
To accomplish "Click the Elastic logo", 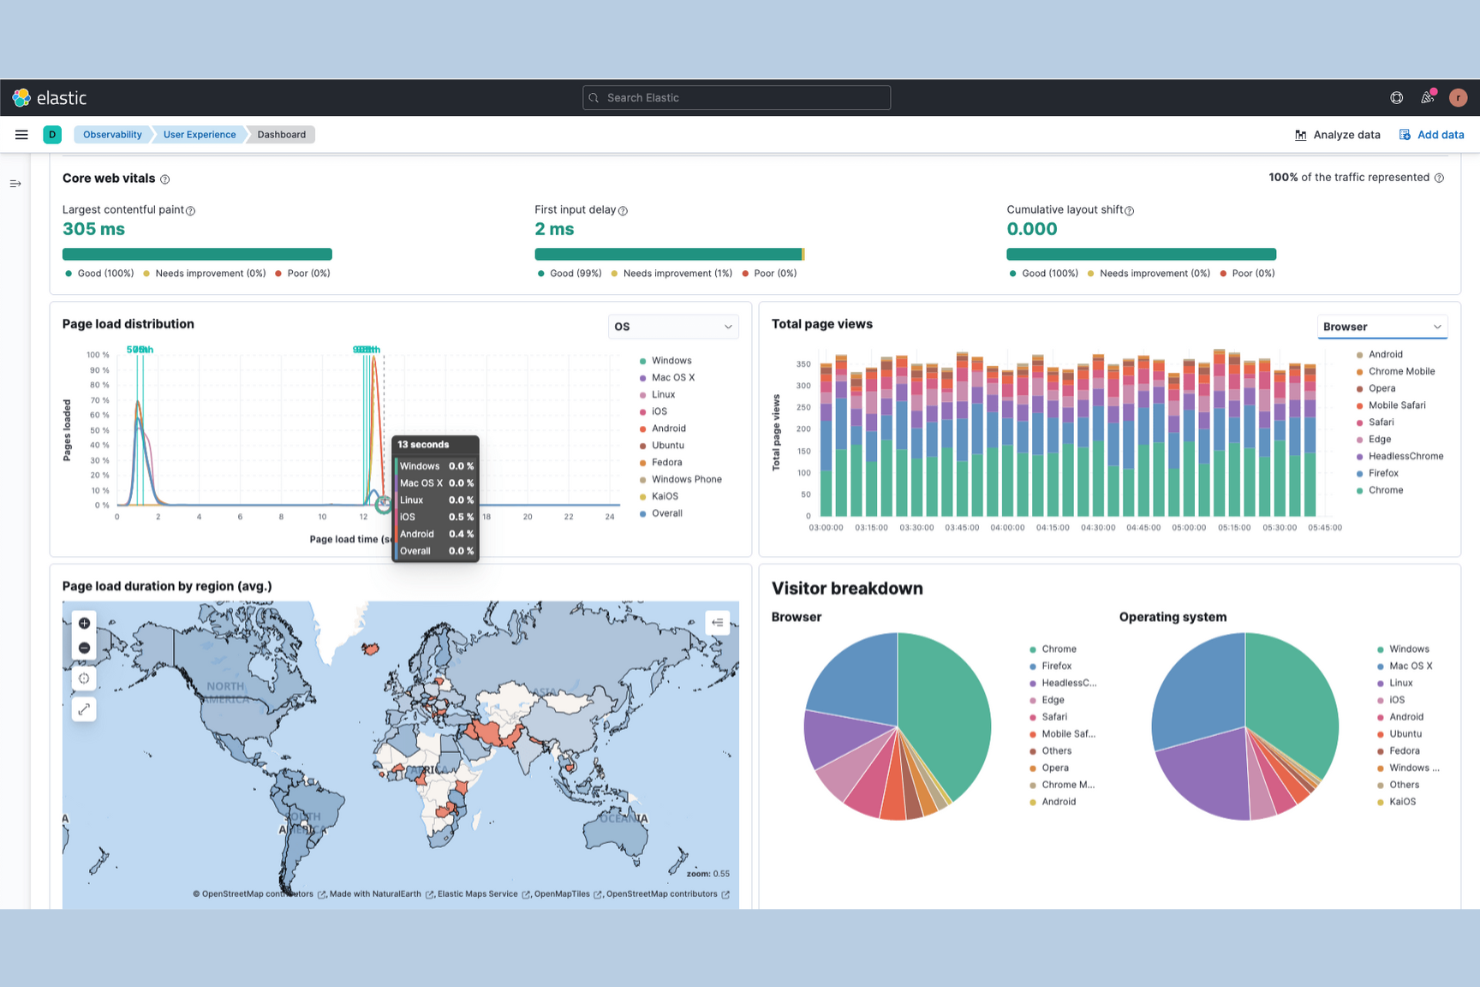I will pyautogui.click(x=51, y=97).
